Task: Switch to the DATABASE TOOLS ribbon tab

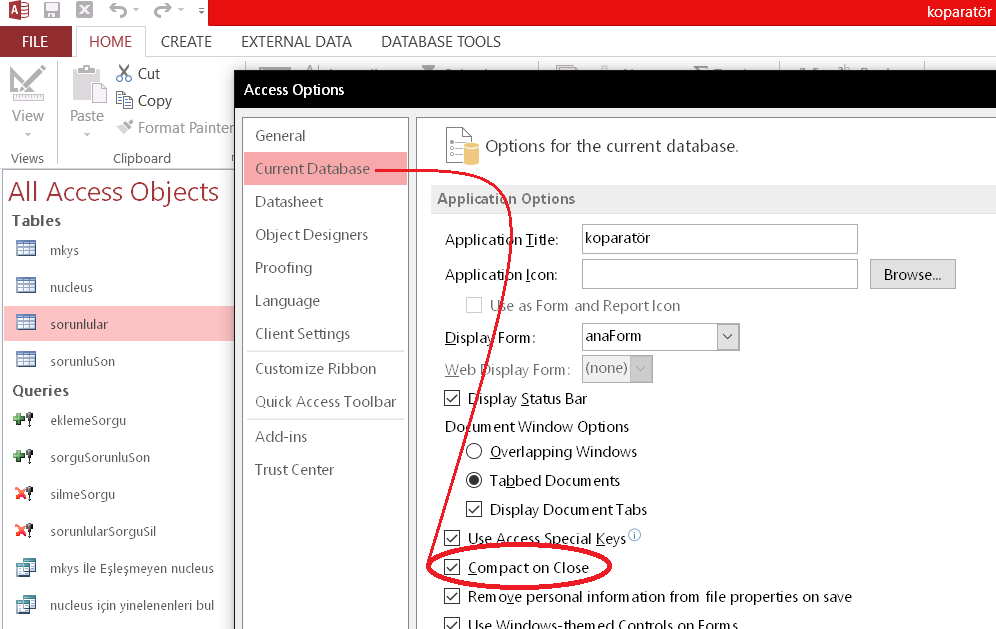Action: (440, 42)
